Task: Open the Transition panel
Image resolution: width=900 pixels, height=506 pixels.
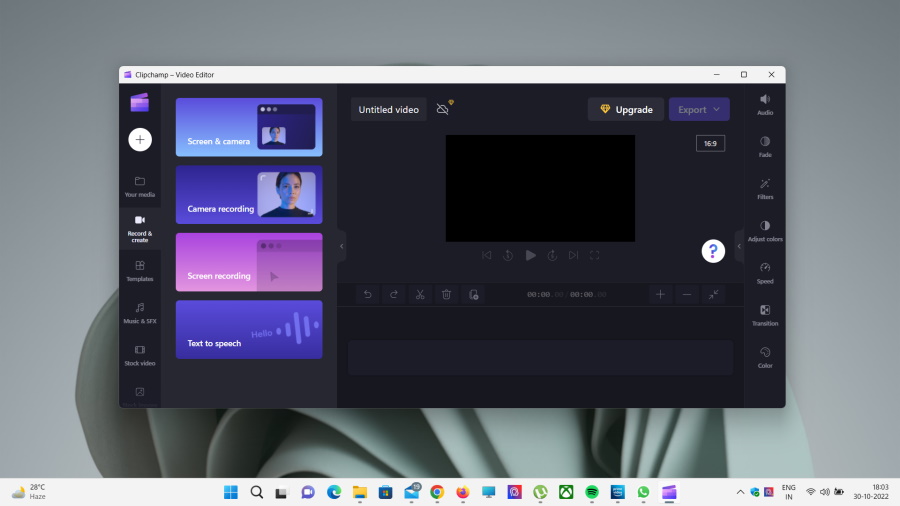Action: 765,314
